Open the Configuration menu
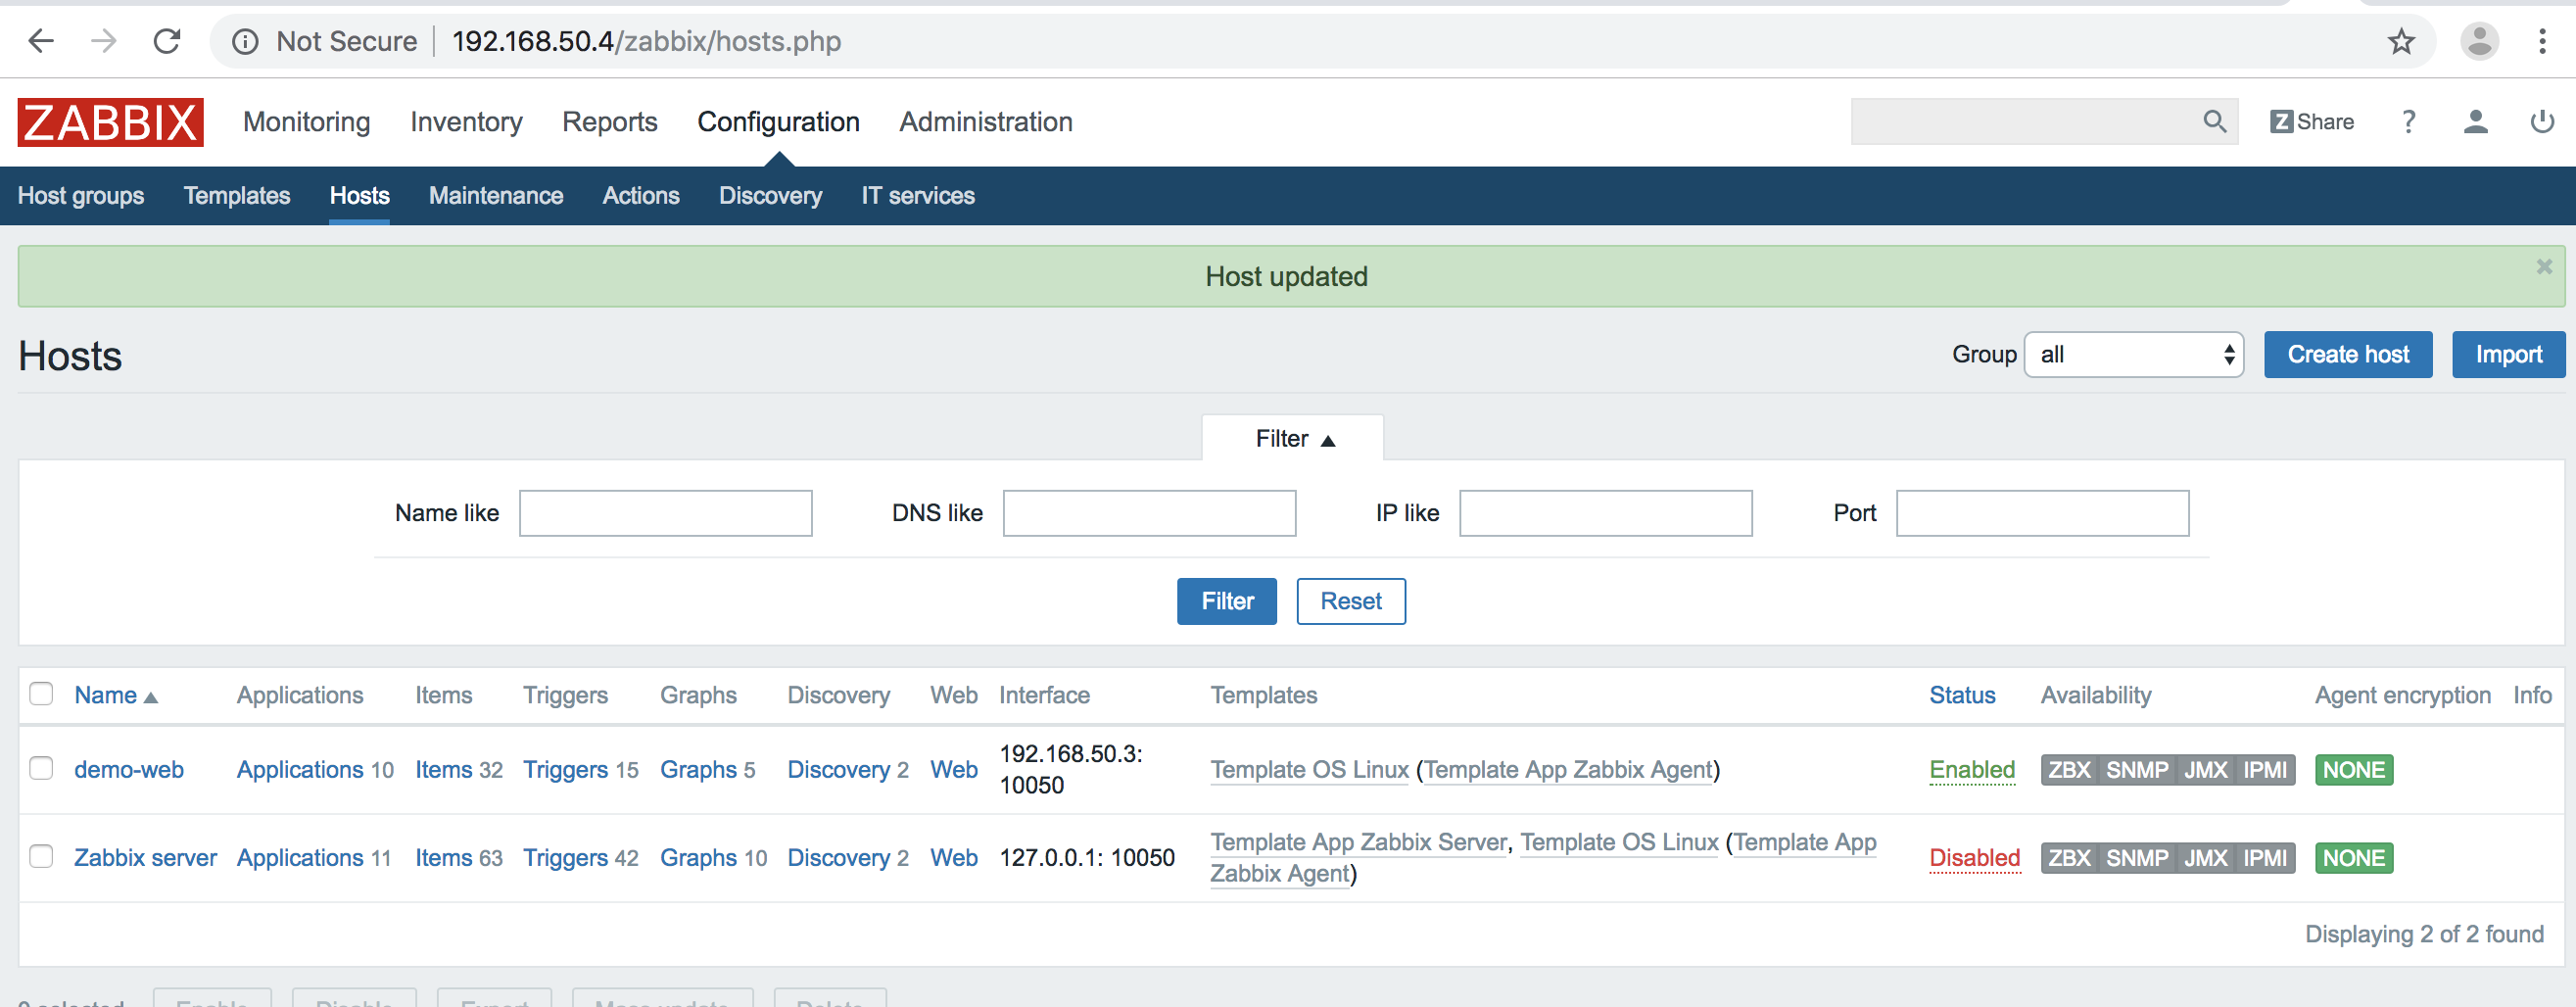2576x1007 pixels. [778, 122]
